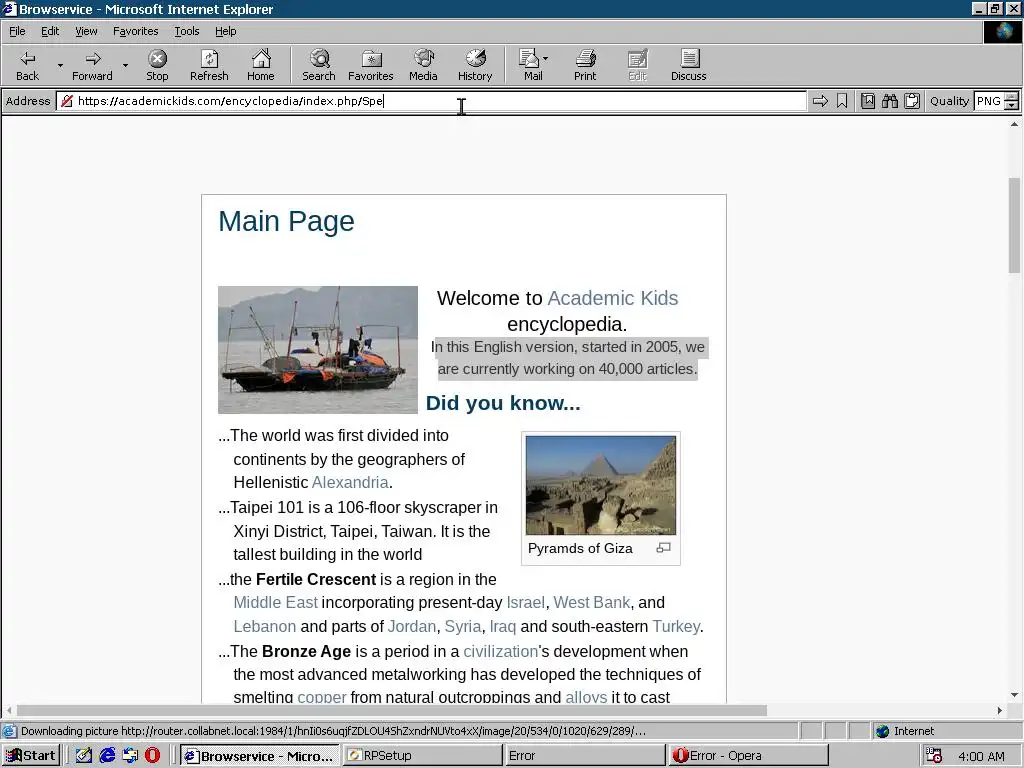
Task: Click the system tray icon by clock
Action: (935, 756)
